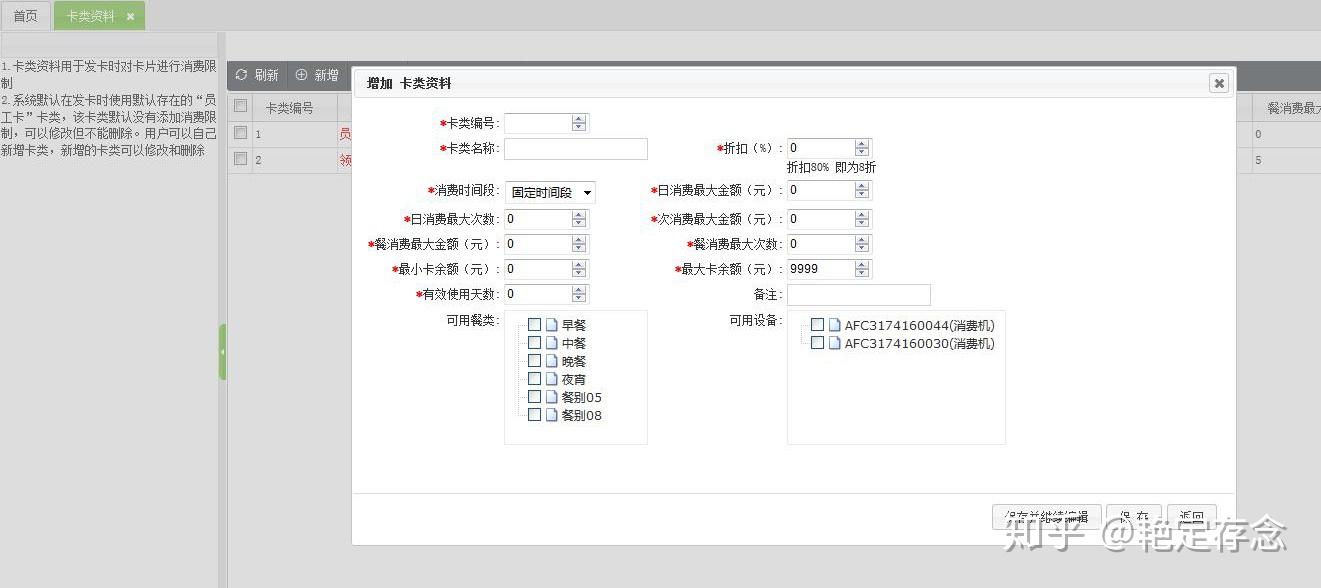Click the 新增 add icon
The height and width of the screenshot is (588, 1321).
coord(302,75)
